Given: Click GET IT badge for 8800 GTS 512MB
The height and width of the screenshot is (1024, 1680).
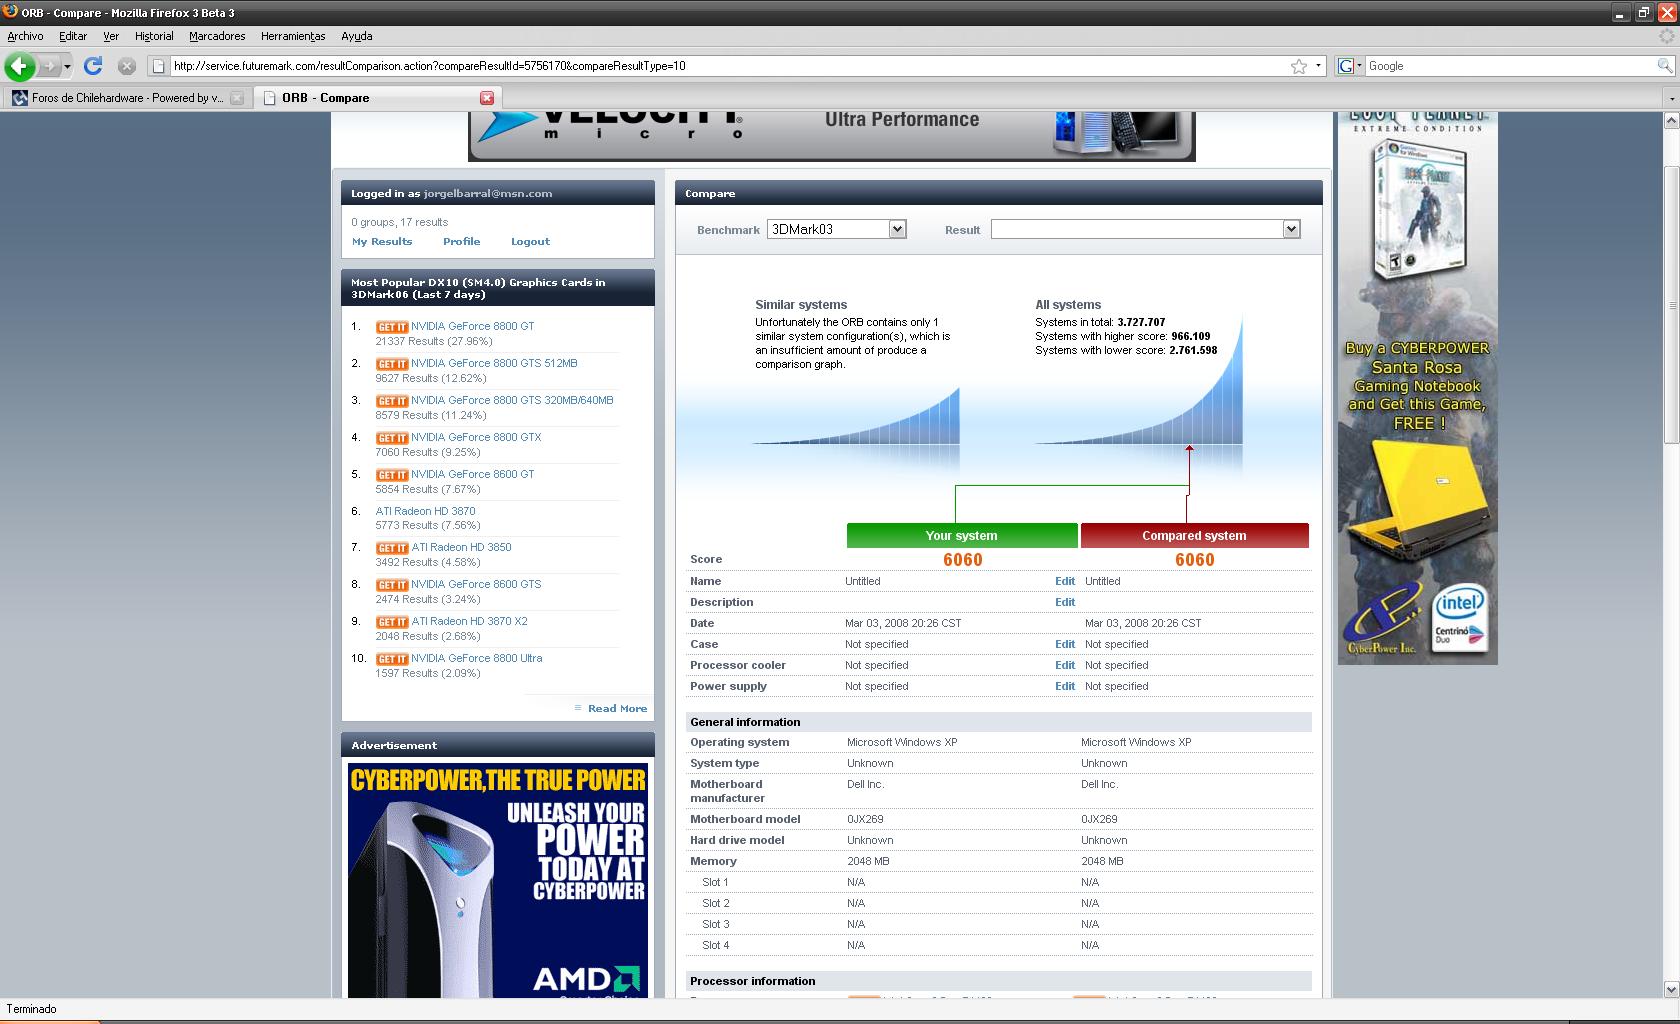Looking at the screenshot, I should click(392, 364).
